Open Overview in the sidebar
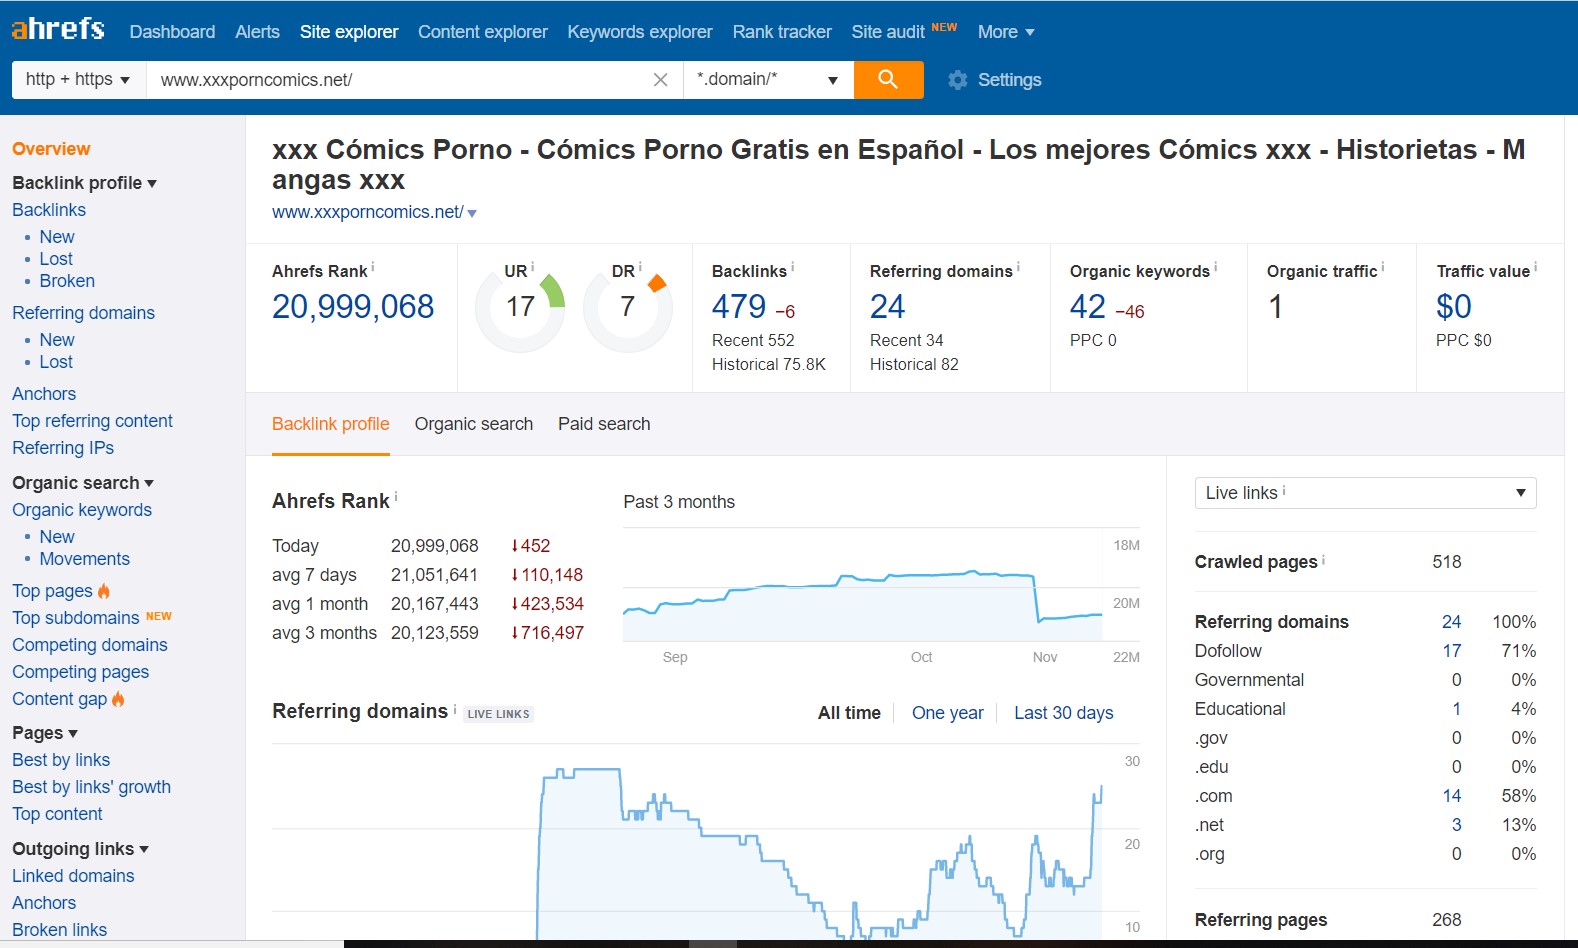Image resolution: width=1578 pixels, height=948 pixels. click(x=51, y=149)
